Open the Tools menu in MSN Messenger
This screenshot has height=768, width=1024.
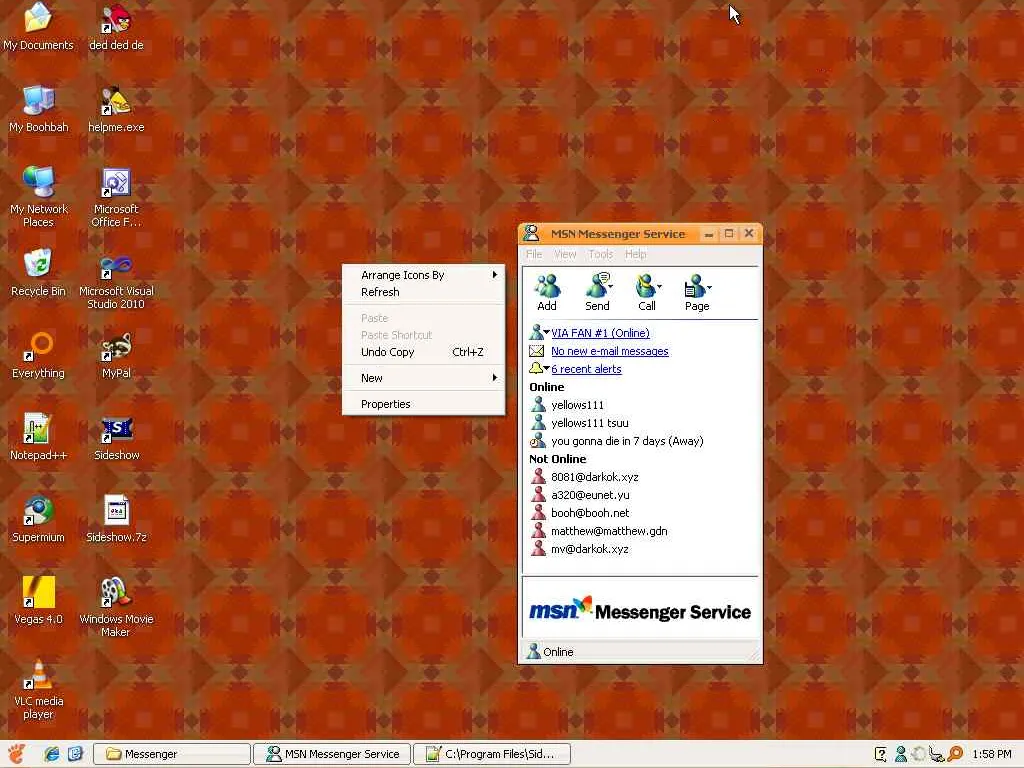(x=601, y=254)
